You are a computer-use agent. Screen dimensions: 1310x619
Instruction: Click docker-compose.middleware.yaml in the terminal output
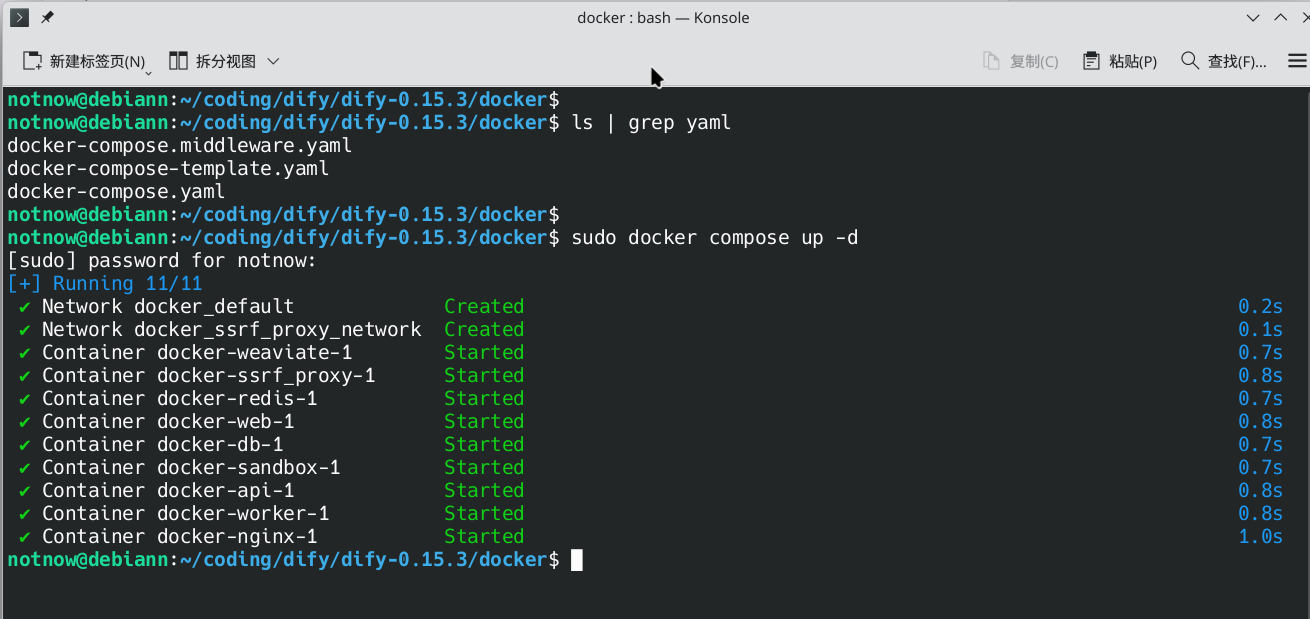tap(179, 146)
